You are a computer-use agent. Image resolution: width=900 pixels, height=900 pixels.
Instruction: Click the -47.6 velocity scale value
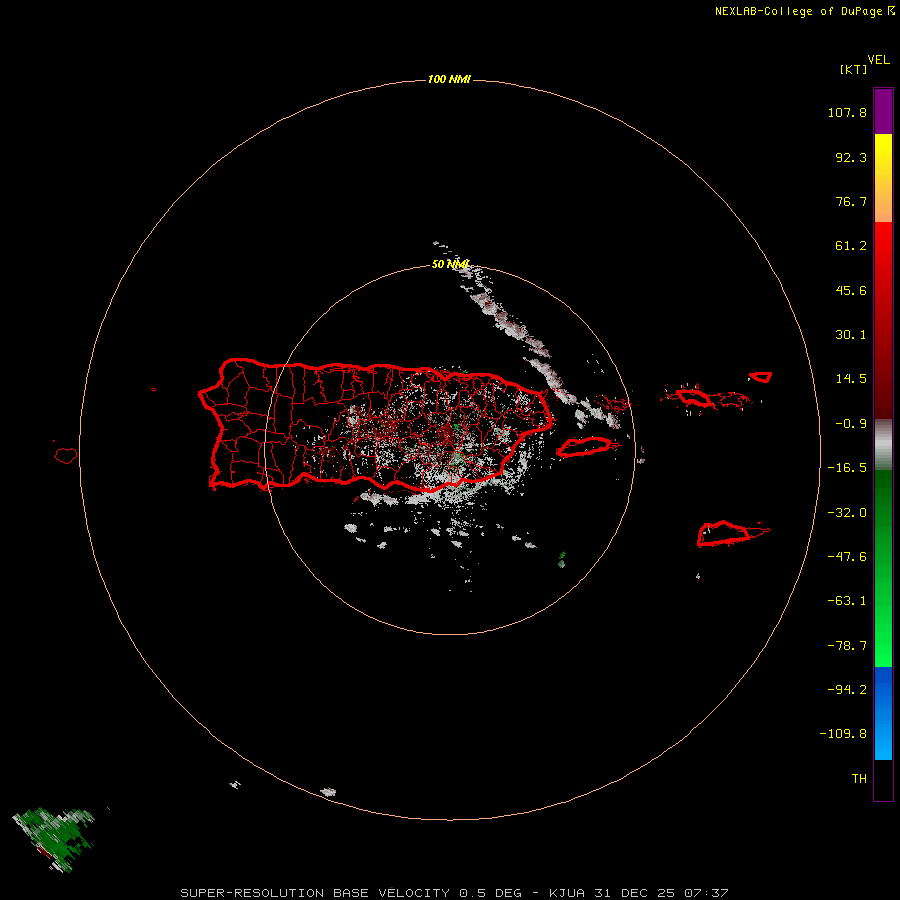[x=847, y=557]
